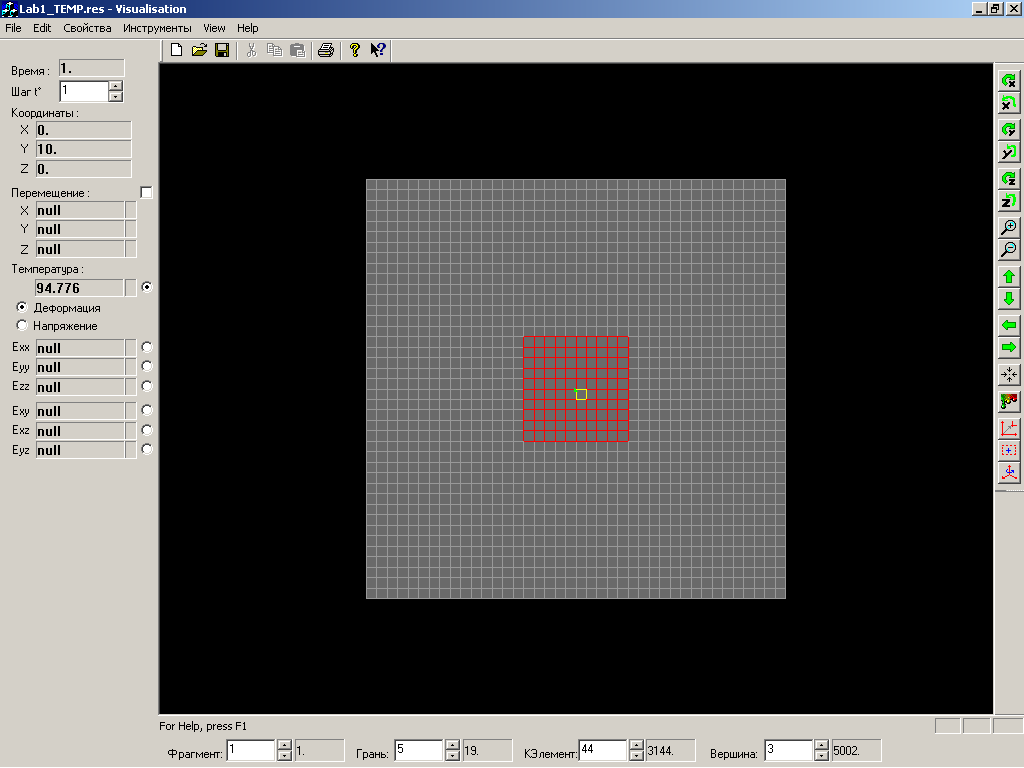The width and height of the screenshot is (1024, 768).
Task: Decrease the КЭлемент stepper value
Action: coord(636,756)
